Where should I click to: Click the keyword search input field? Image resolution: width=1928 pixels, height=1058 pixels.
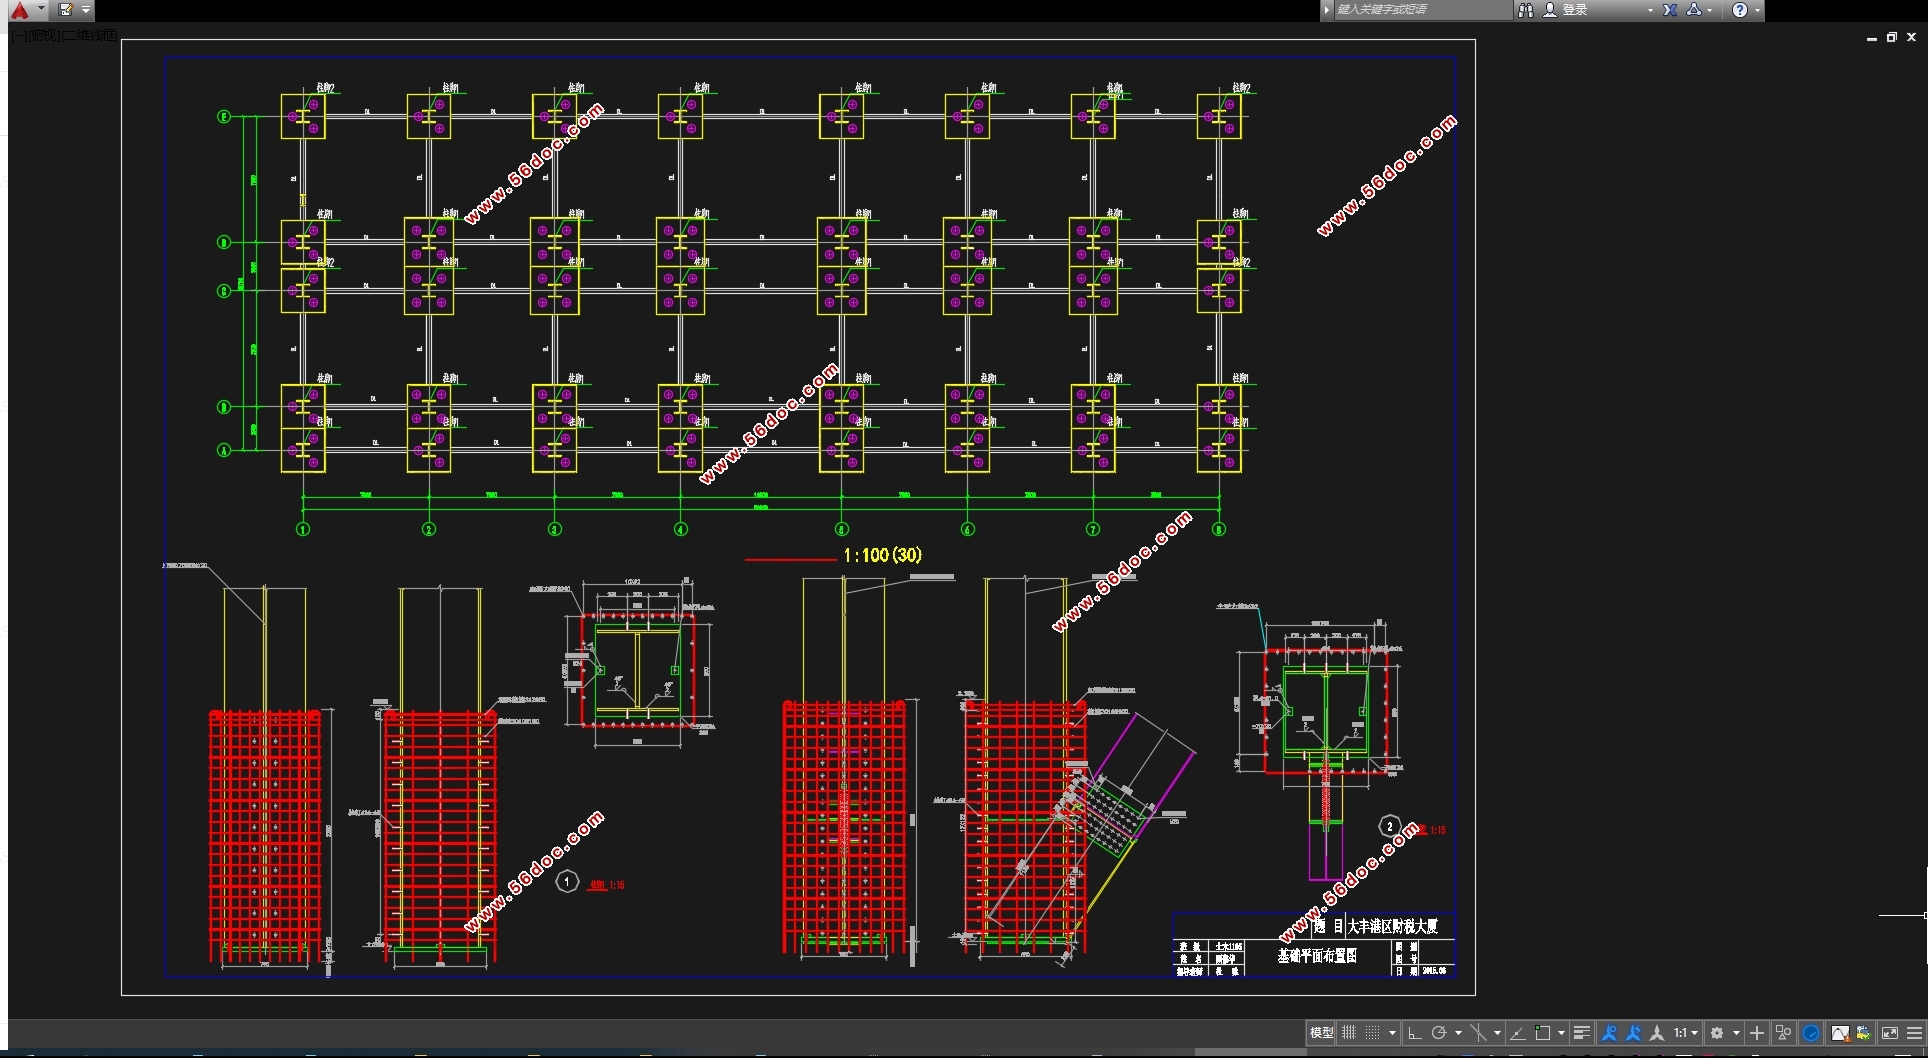pyautogui.click(x=1422, y=9)
